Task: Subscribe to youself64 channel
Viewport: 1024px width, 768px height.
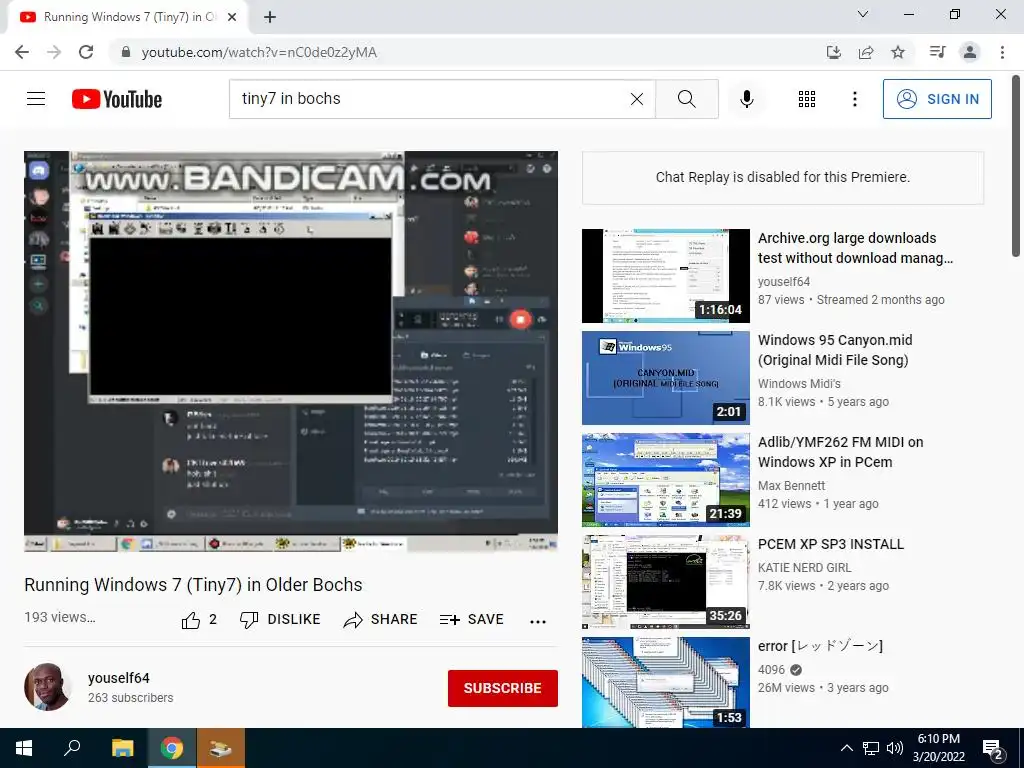Action: tap(502, 688)
